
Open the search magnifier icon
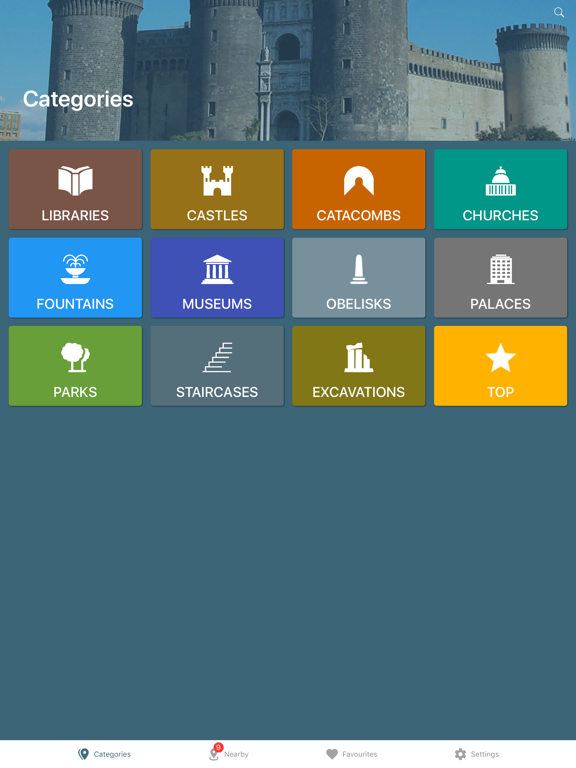559,12
